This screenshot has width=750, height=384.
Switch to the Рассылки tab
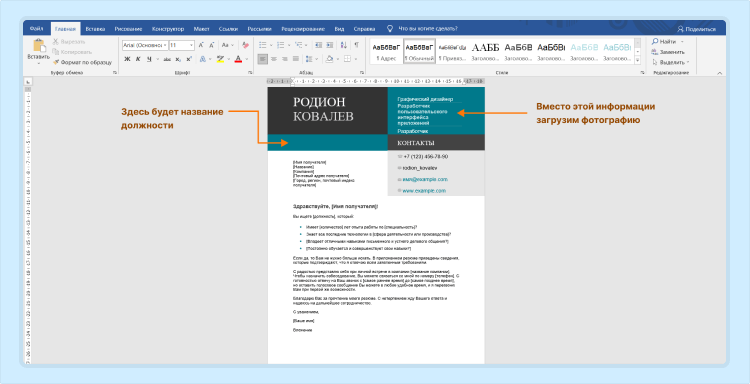(x=260, y=29)
